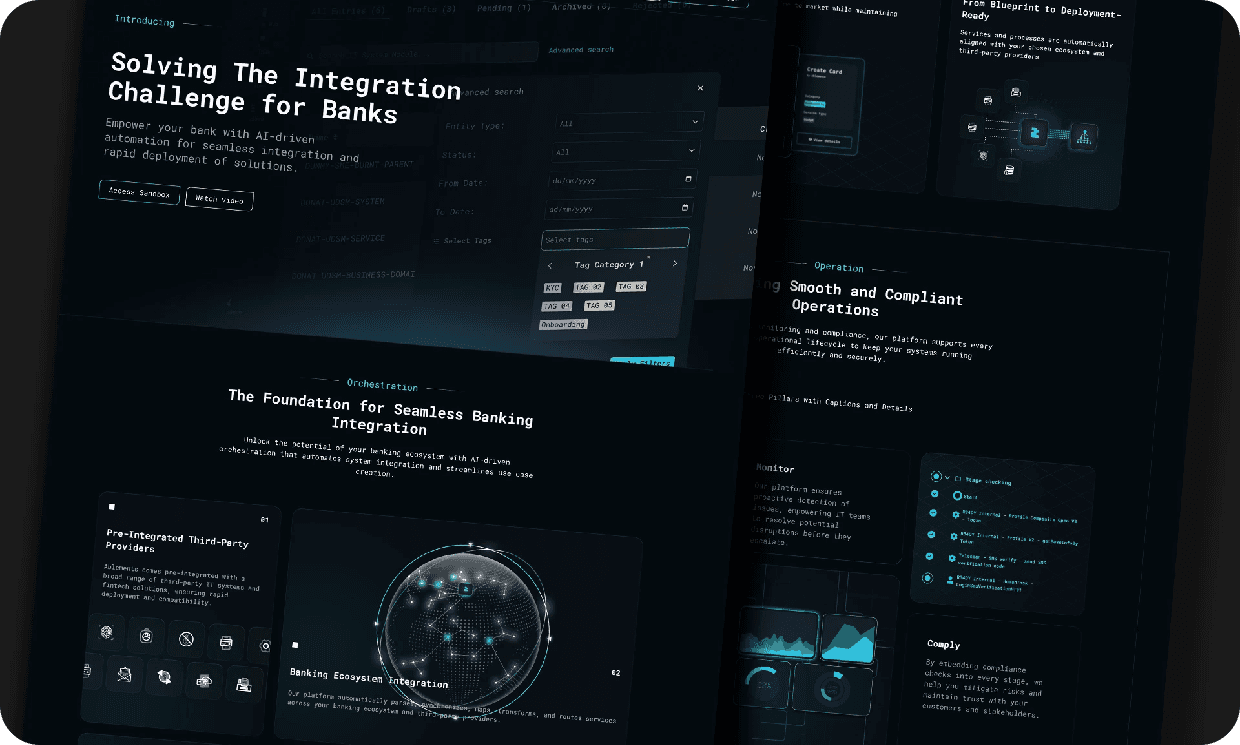Viewport: 1240px width, 745px height.
Task: Click the Watch Video button
Action: 220,199
